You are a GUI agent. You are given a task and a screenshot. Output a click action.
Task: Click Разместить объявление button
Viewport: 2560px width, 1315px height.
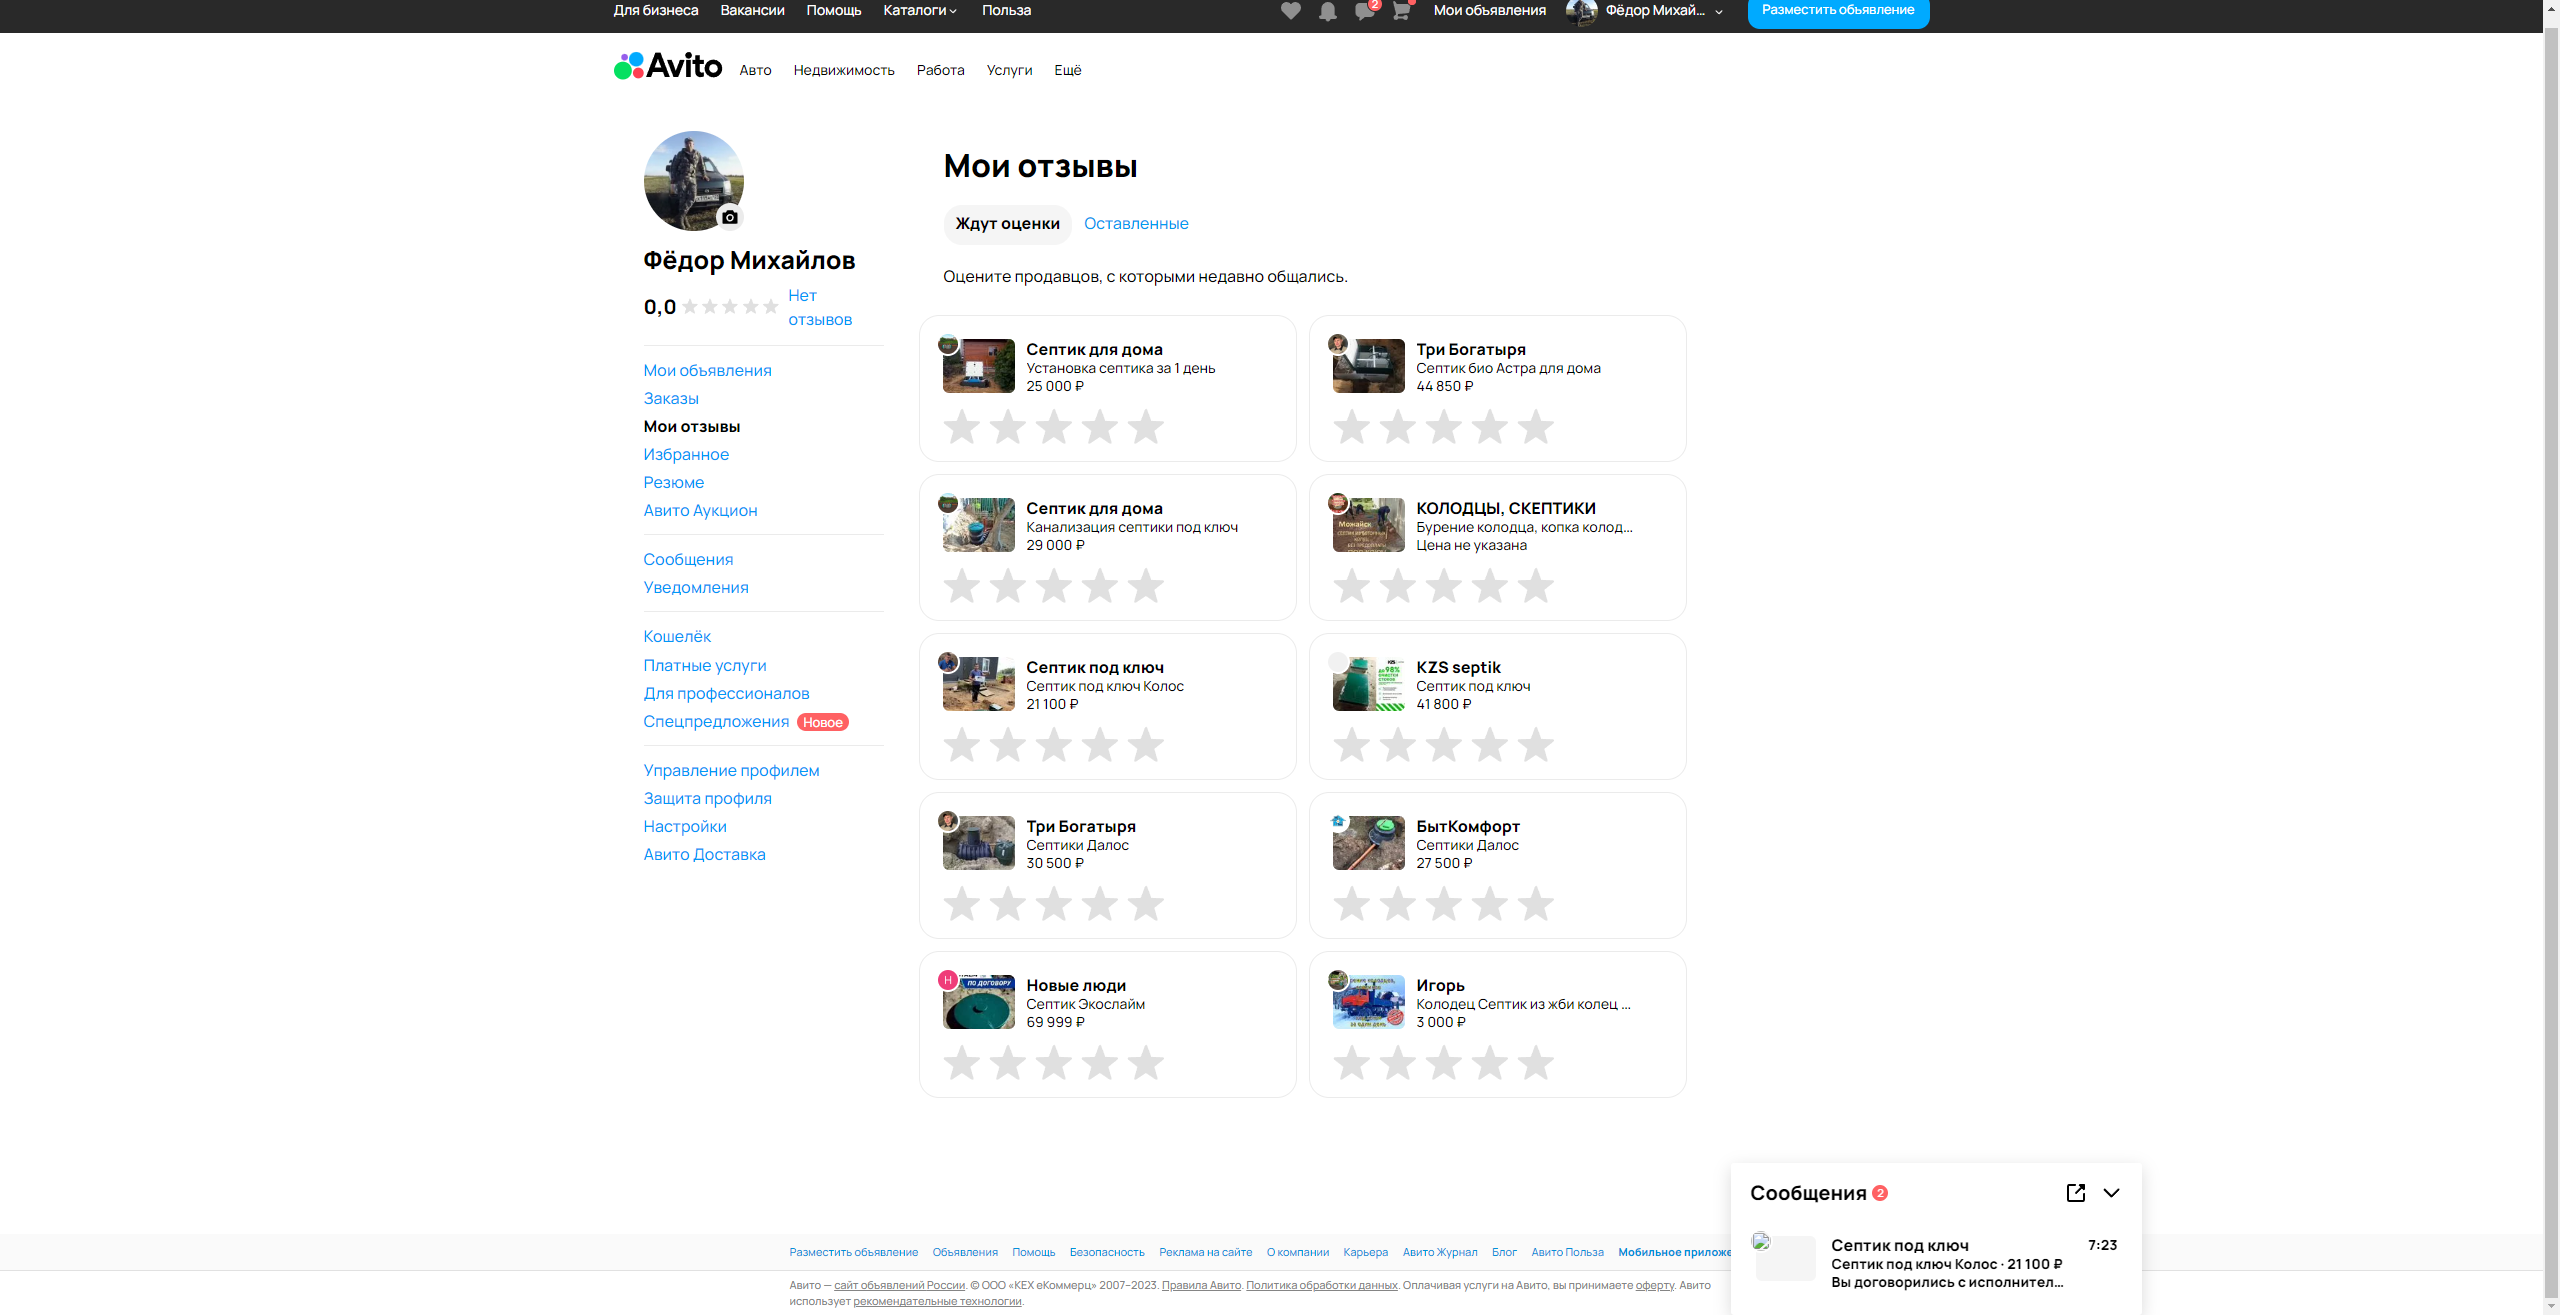[x=1837, y=11]
